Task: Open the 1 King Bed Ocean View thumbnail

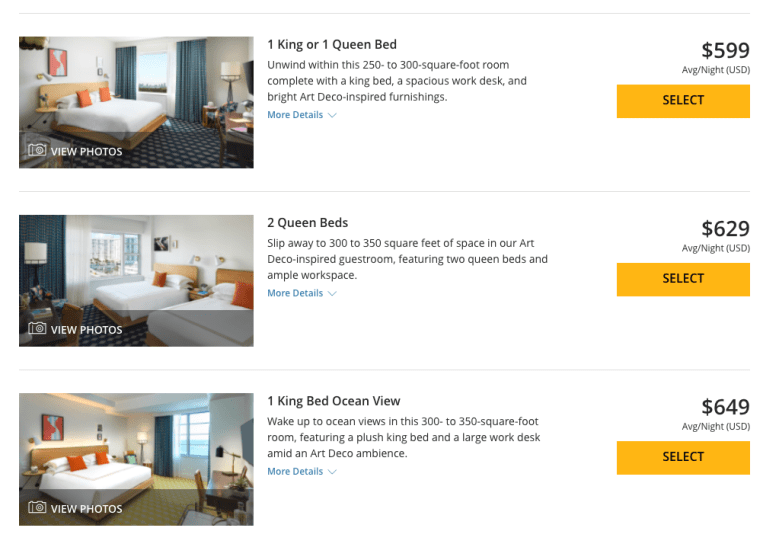Action: tap(136, 445)
